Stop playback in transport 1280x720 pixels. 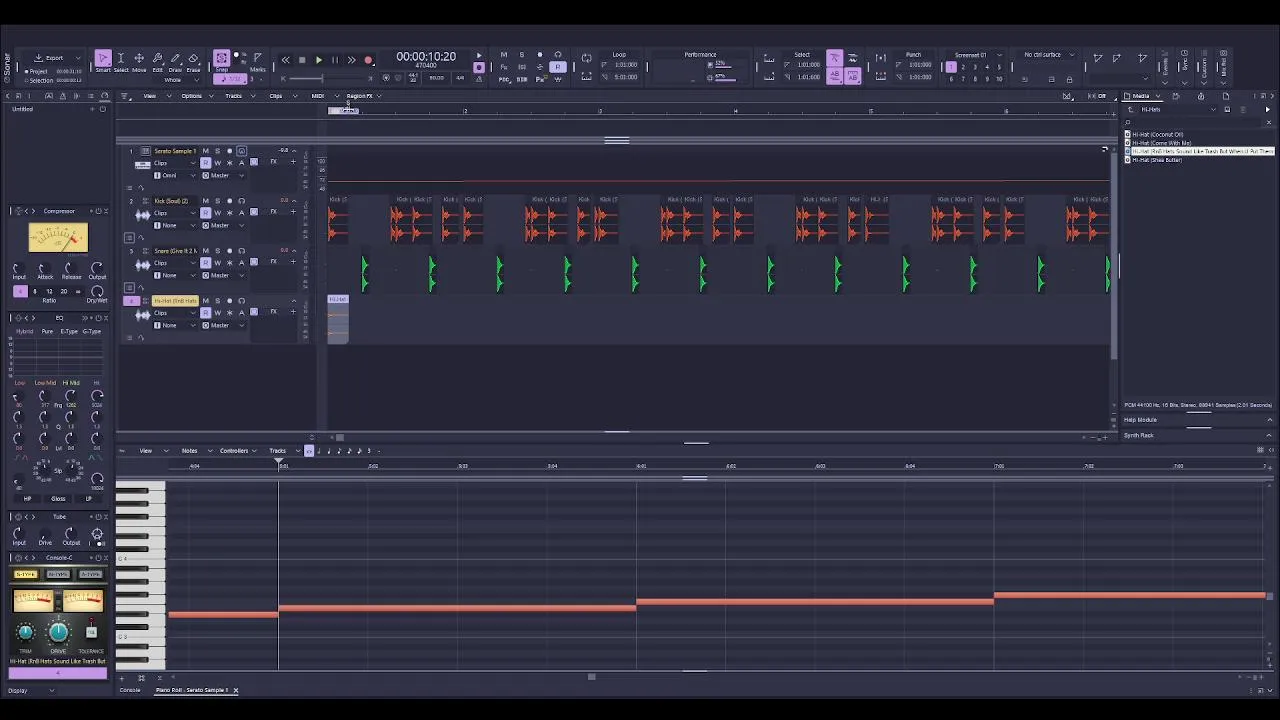(302, 60)
